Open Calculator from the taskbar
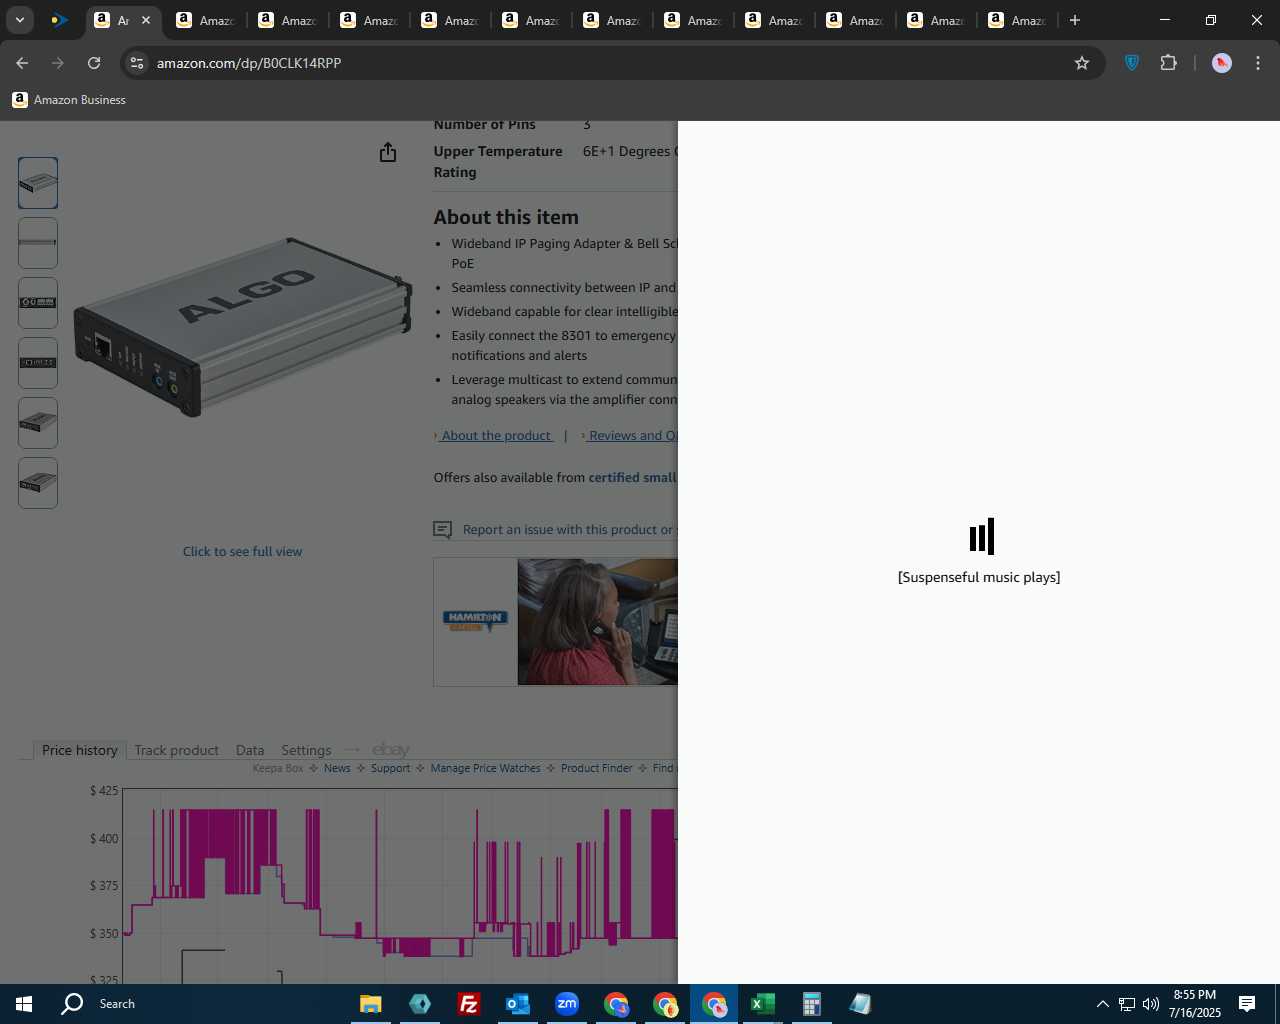Viewport: 1280px width, 1024px height. pyautogui.click(x=812, y=1004)
